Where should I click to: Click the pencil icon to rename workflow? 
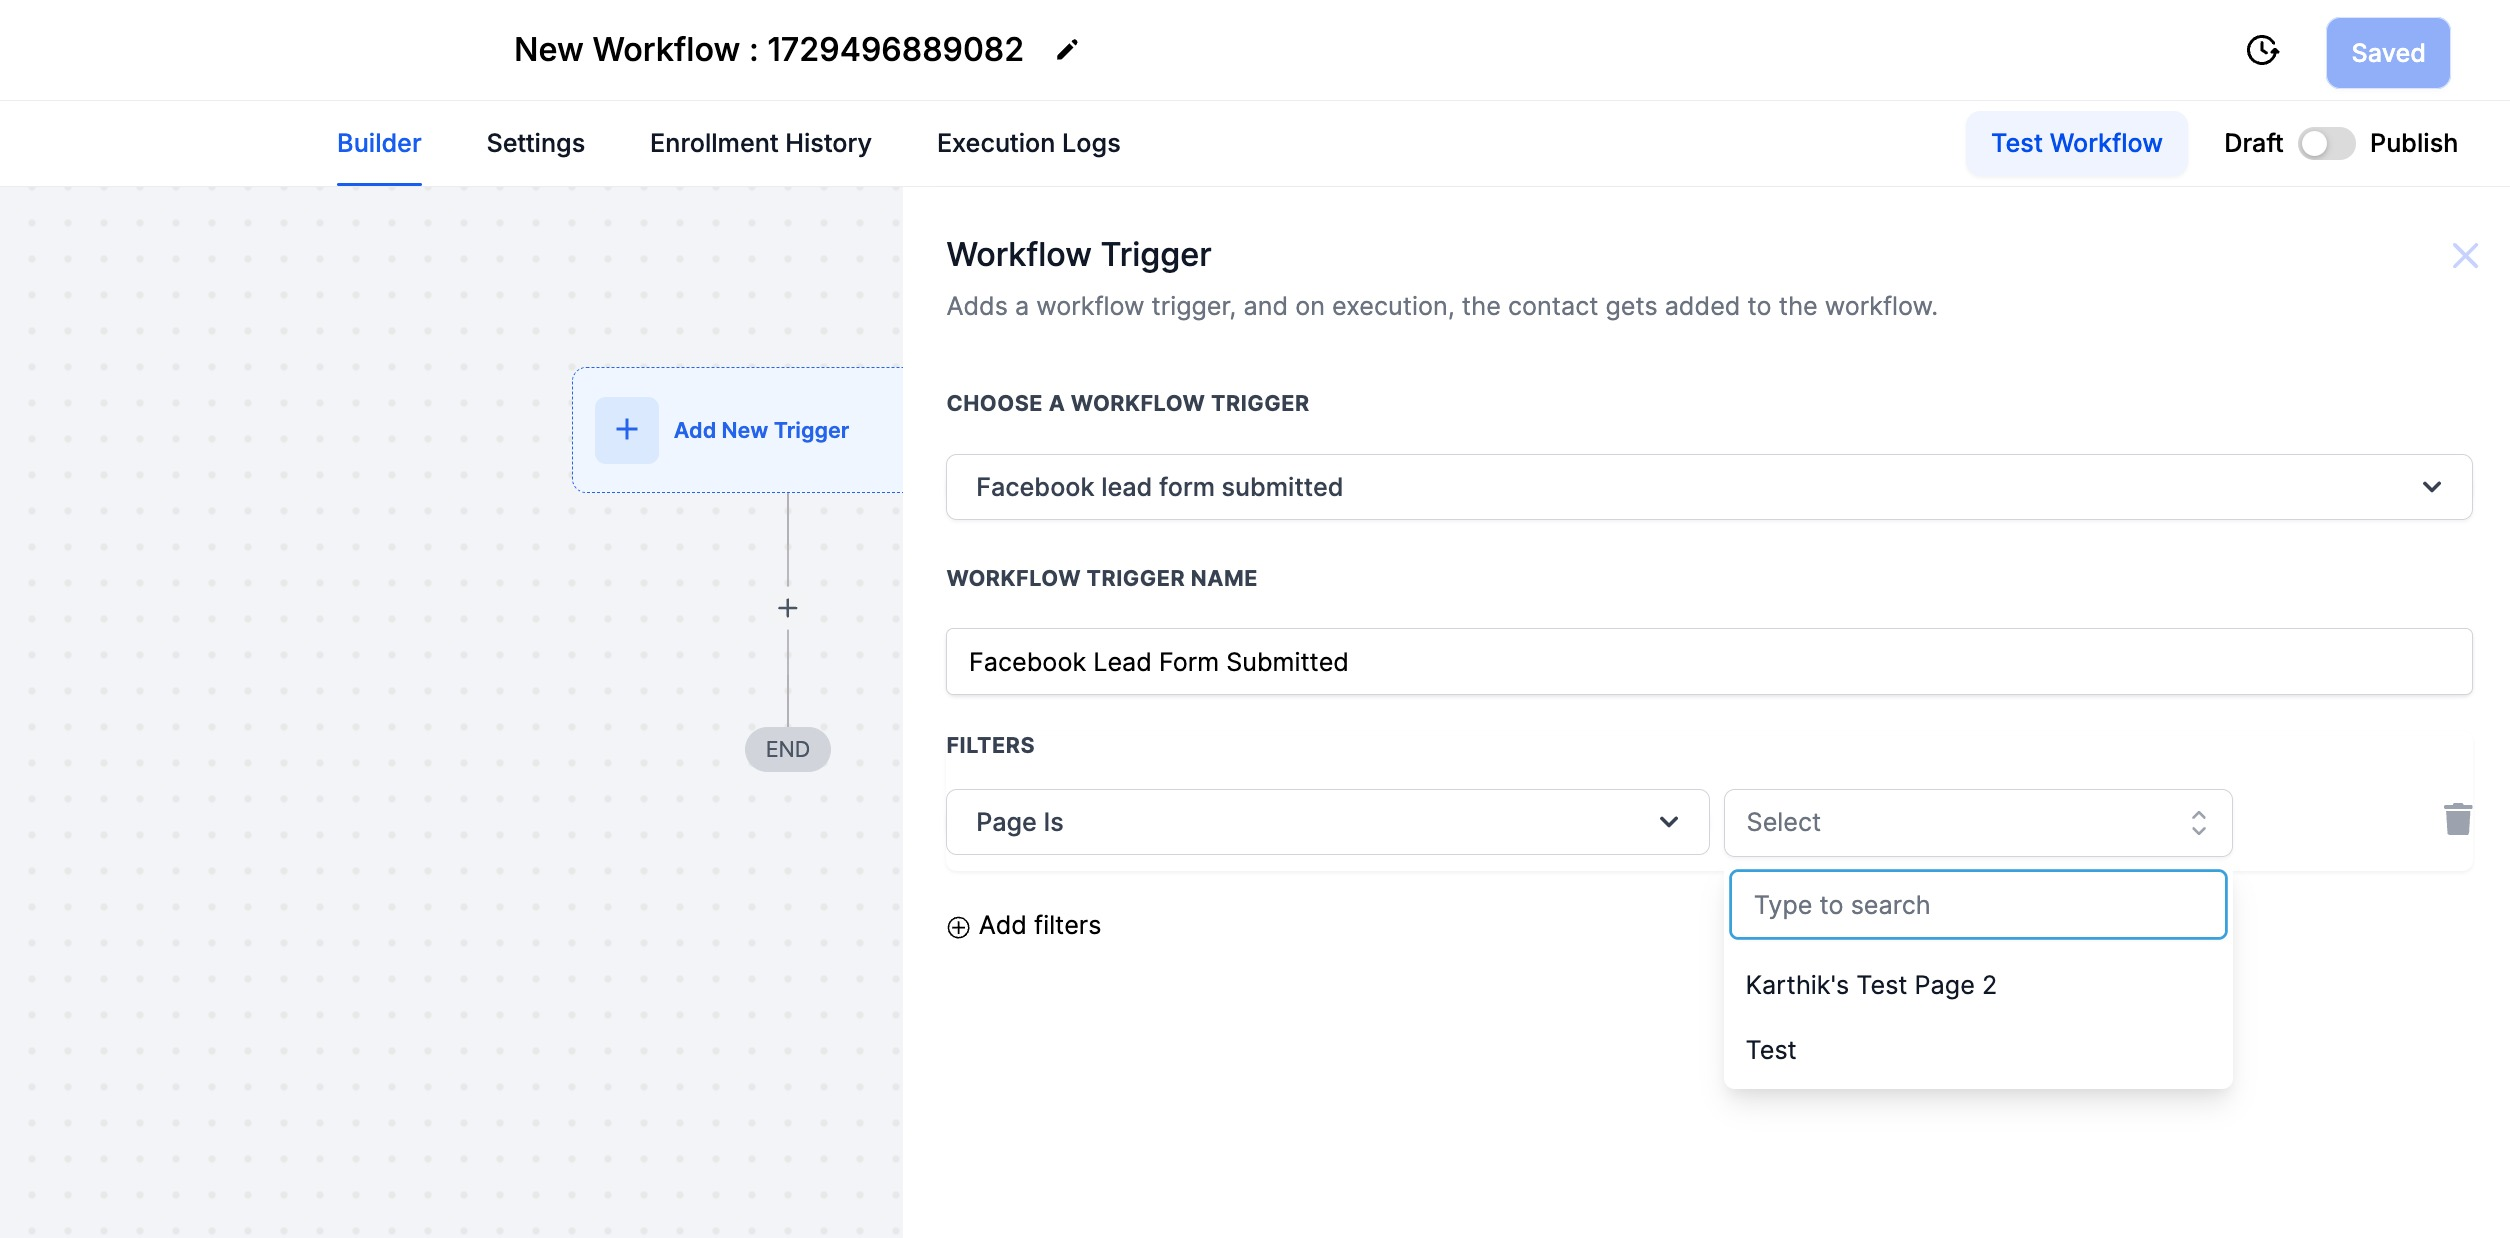point(1067,50)
